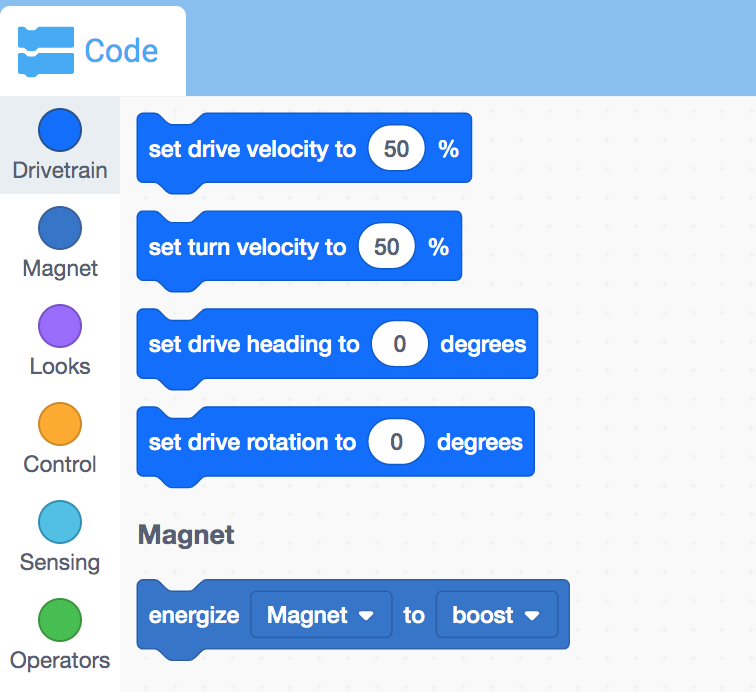
Task: Expand the boost mode dropdown
Action: click(x=497, y=615)
